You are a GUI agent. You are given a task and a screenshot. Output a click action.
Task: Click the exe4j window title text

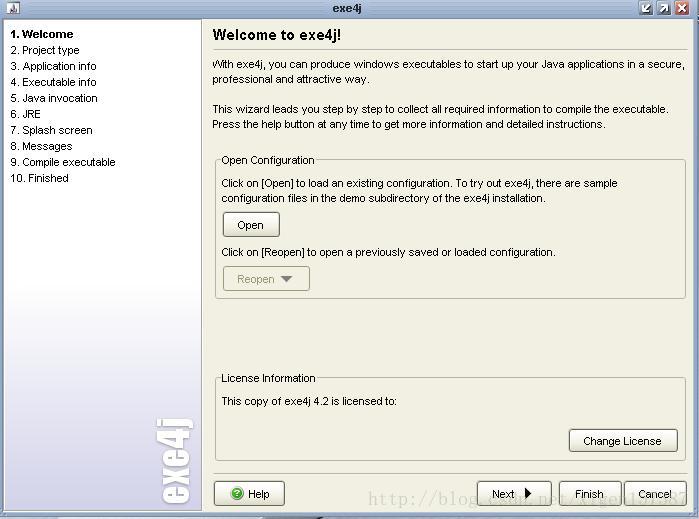(x=347, y=8)
